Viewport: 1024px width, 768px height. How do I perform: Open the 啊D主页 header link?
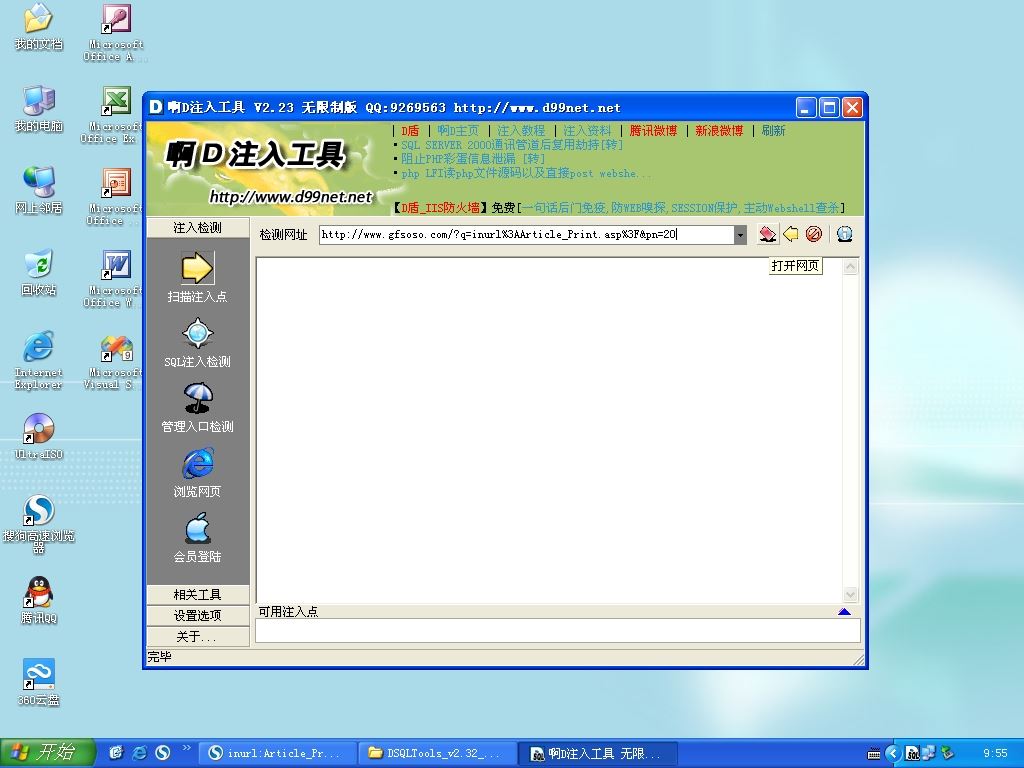coord(458,131)
